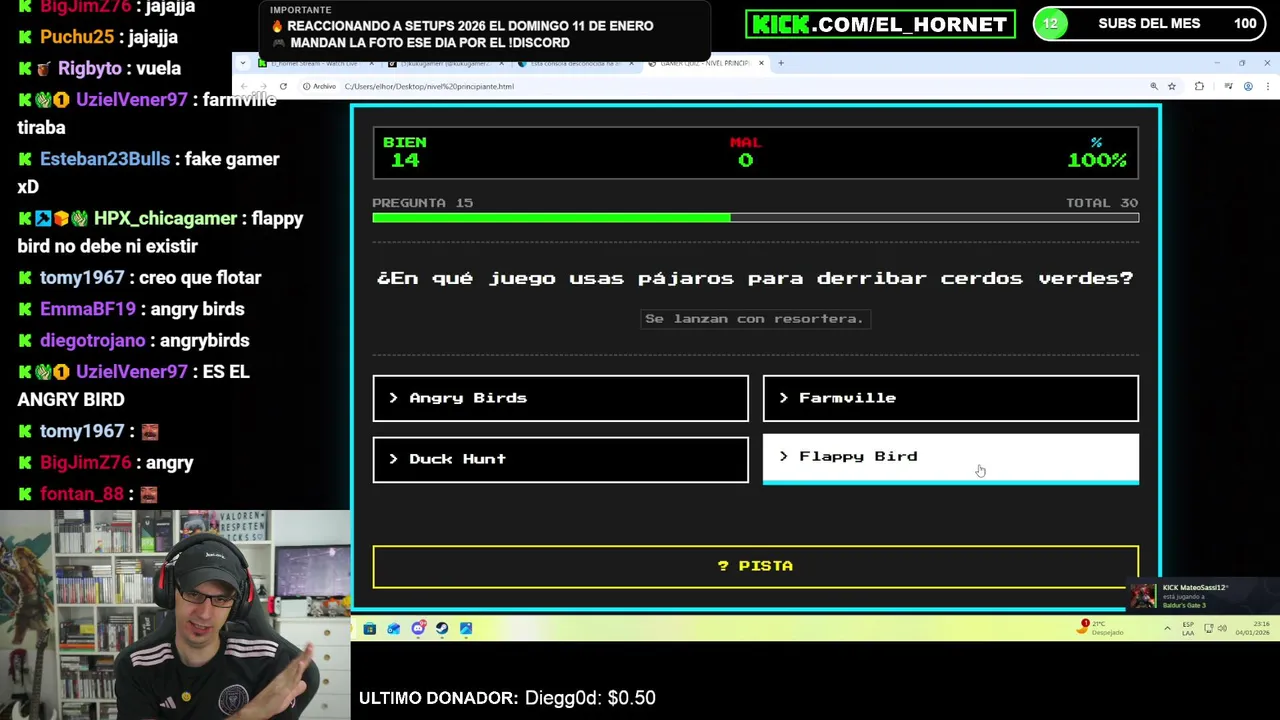The height and width of the screenshot is (720, 1280).
Task: Click the streamer webcam feed
Action: click(175, 615)
